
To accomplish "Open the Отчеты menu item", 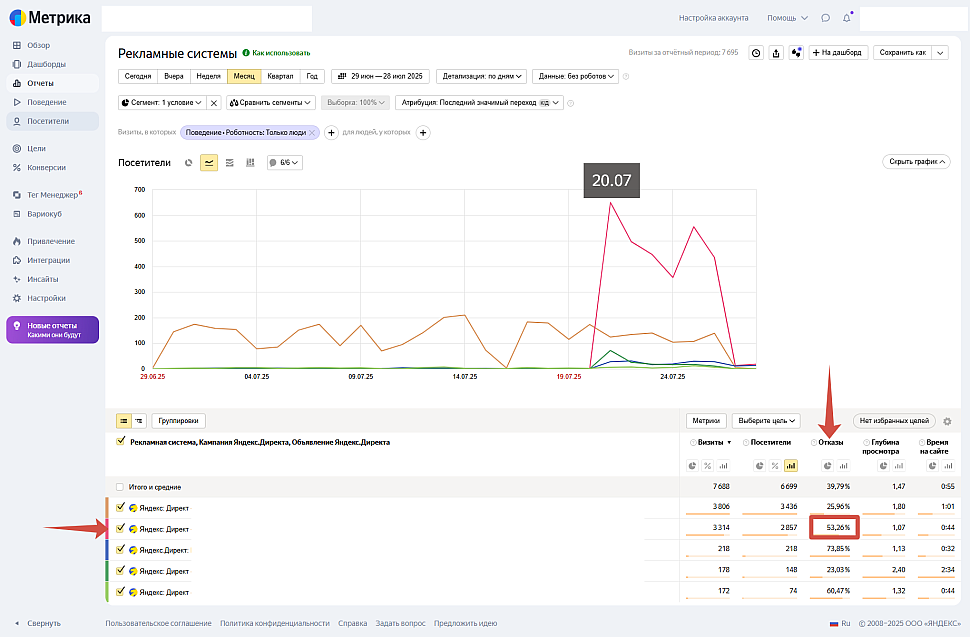I will pos(53,83).
